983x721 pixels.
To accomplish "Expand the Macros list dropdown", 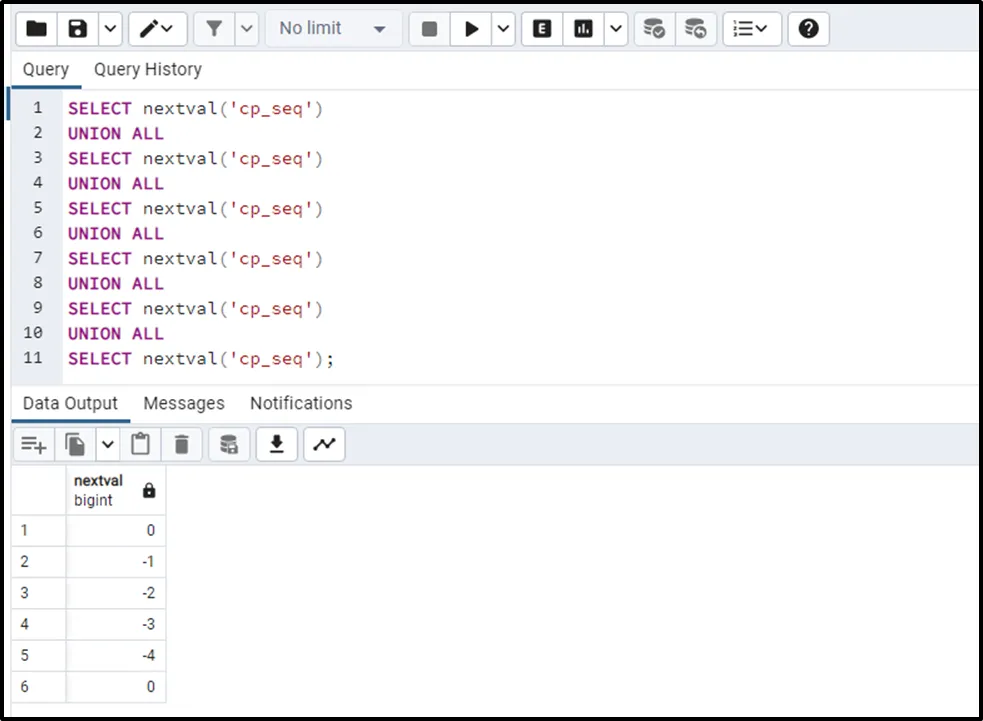I will [x=752, y=29].
